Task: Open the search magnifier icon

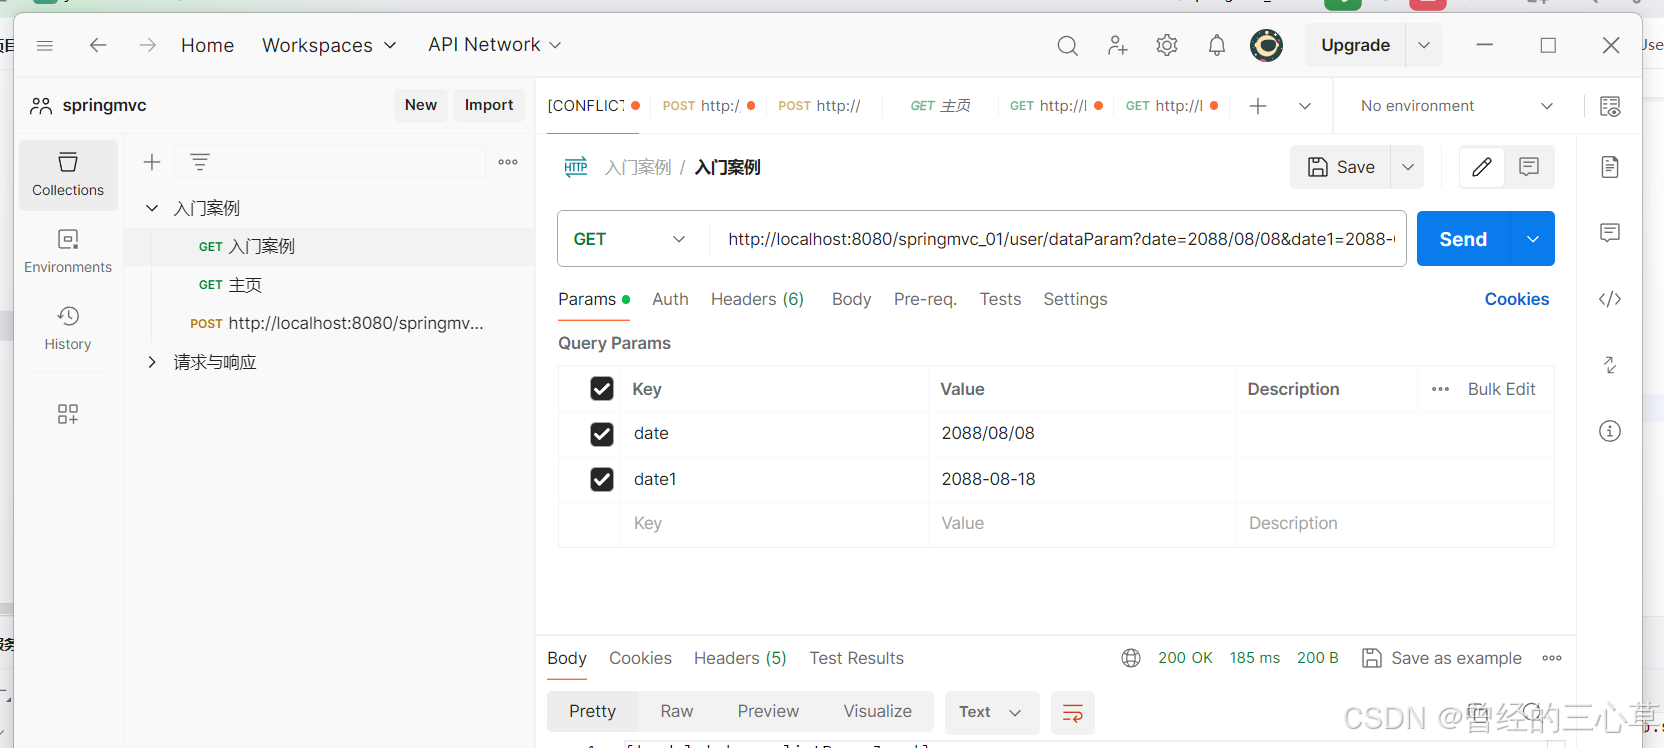Action: [x=1068, y=45]
